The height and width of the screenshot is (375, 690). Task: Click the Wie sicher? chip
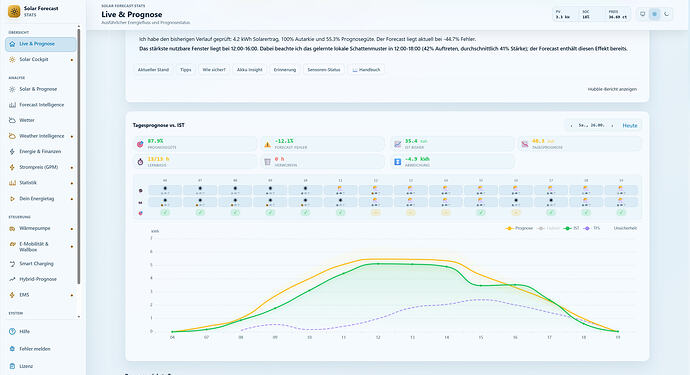point(214,70)
